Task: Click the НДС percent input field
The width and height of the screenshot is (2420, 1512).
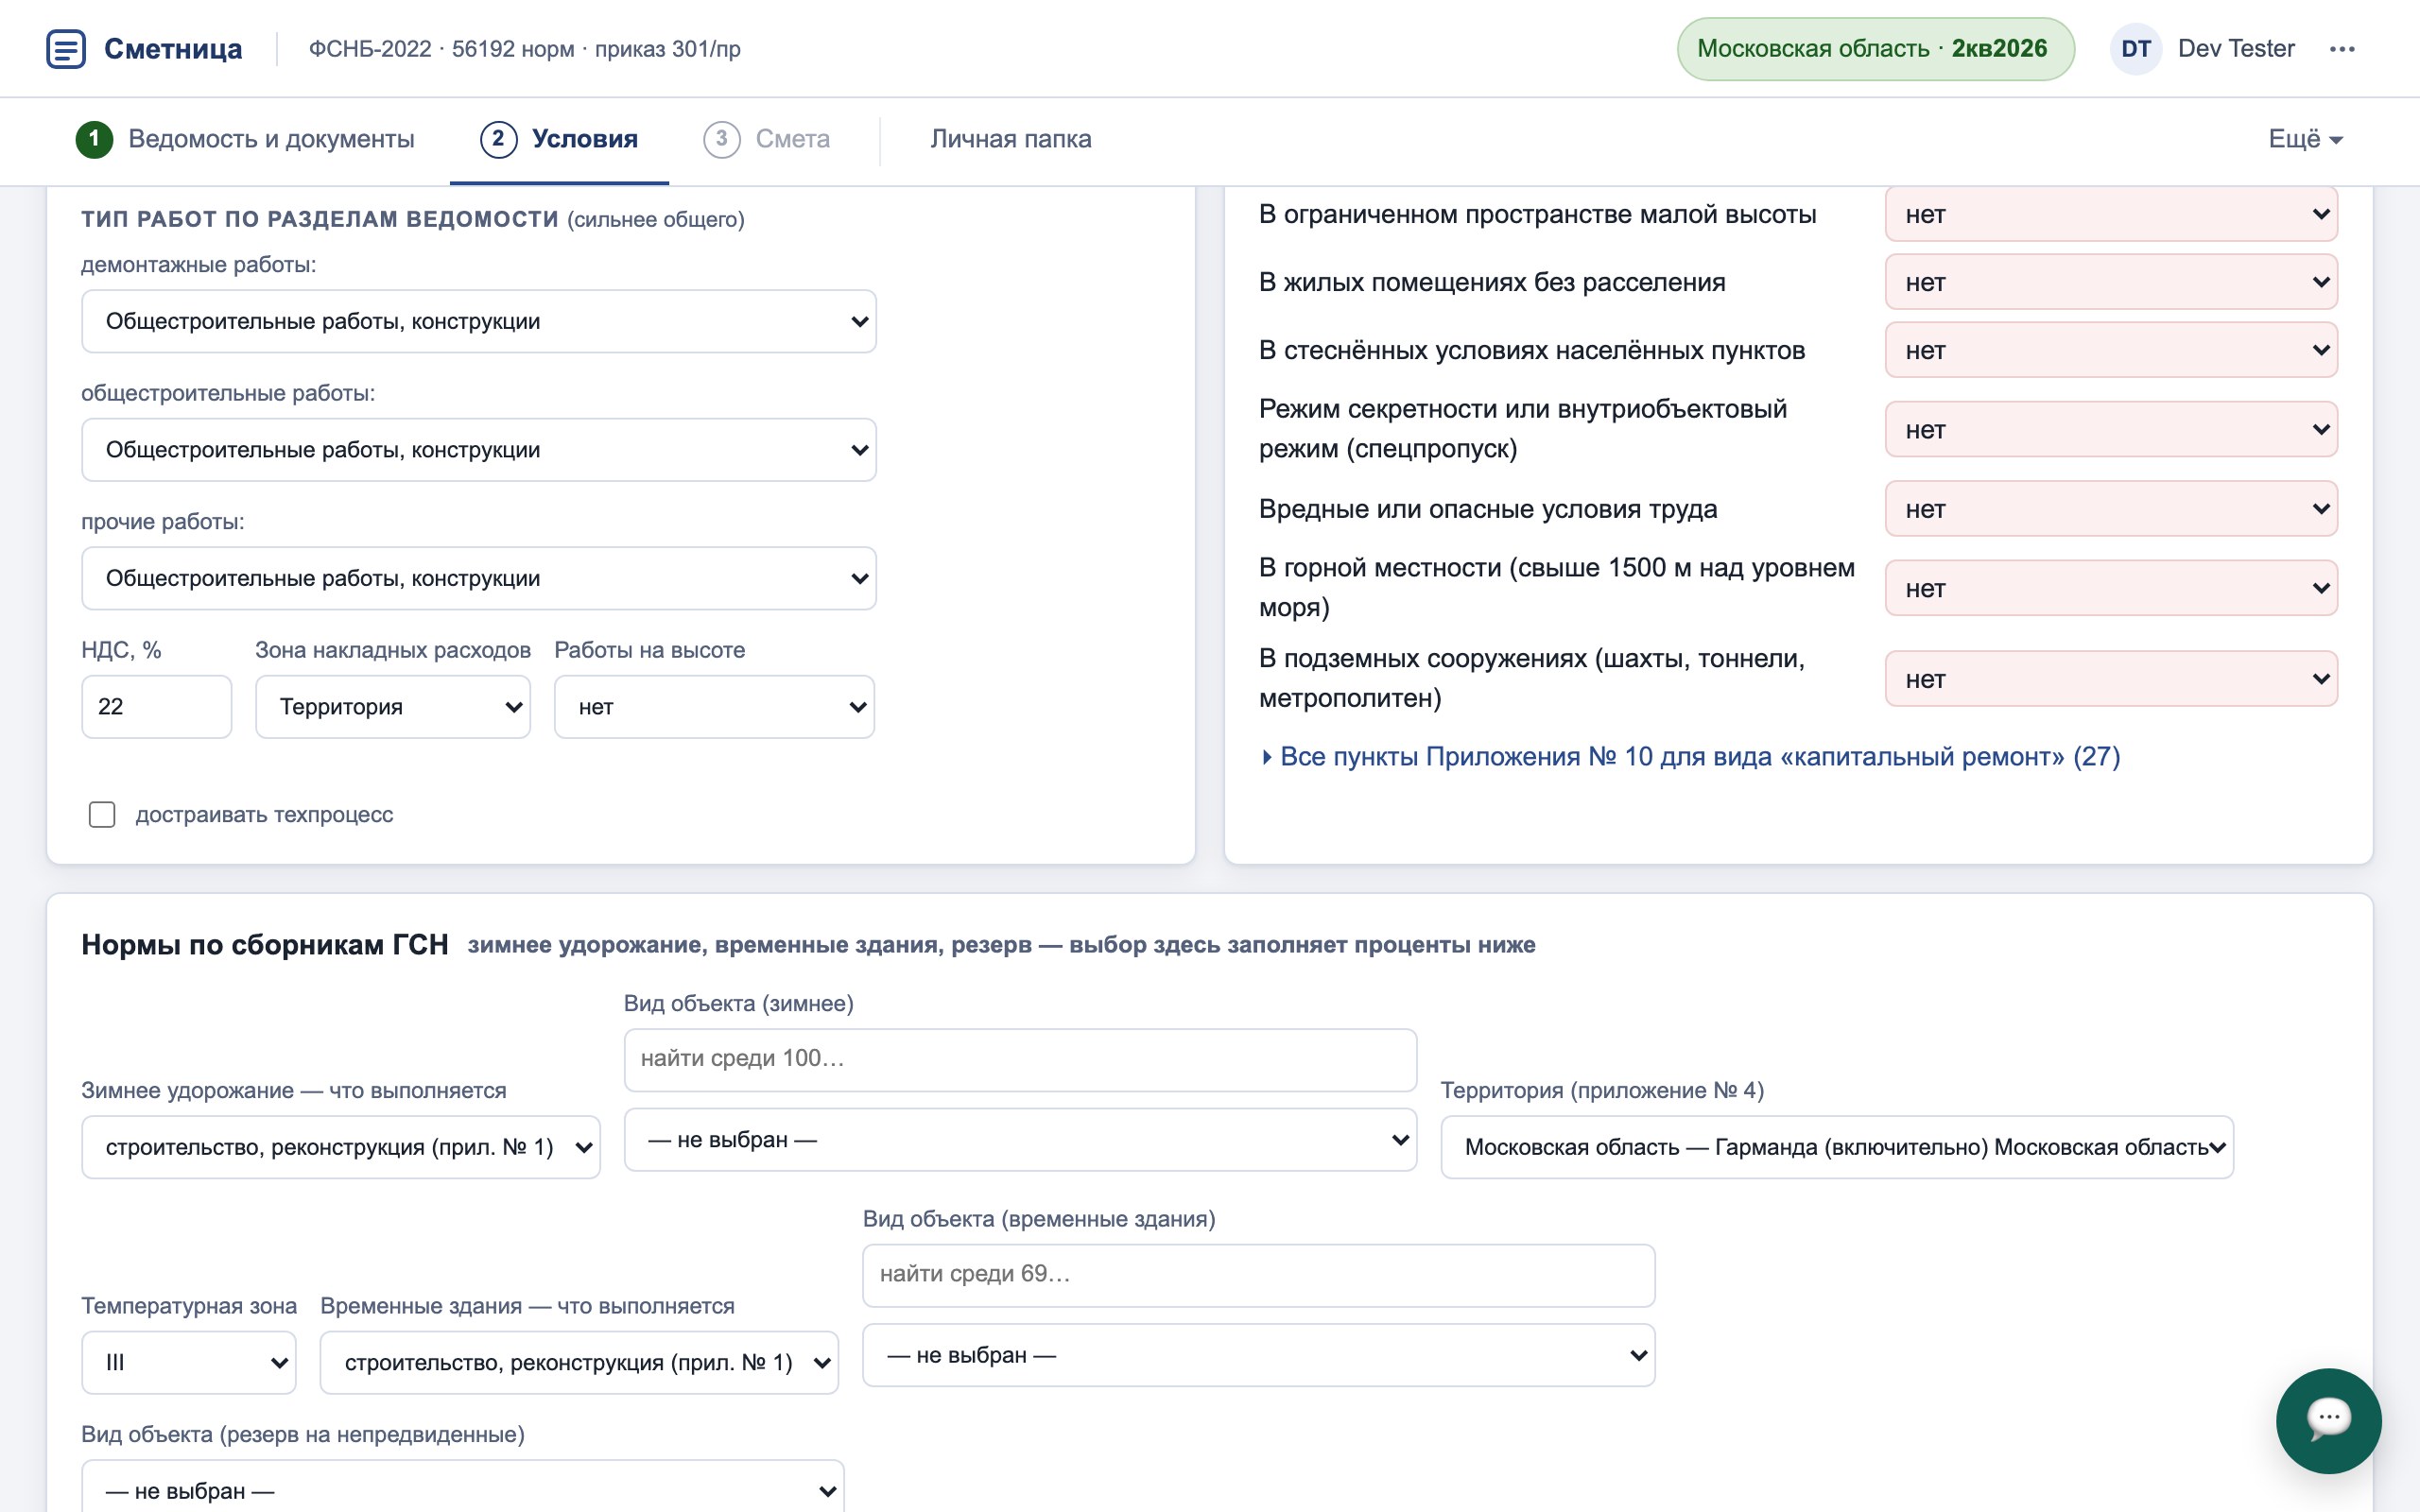Action: tap(157, 707)
